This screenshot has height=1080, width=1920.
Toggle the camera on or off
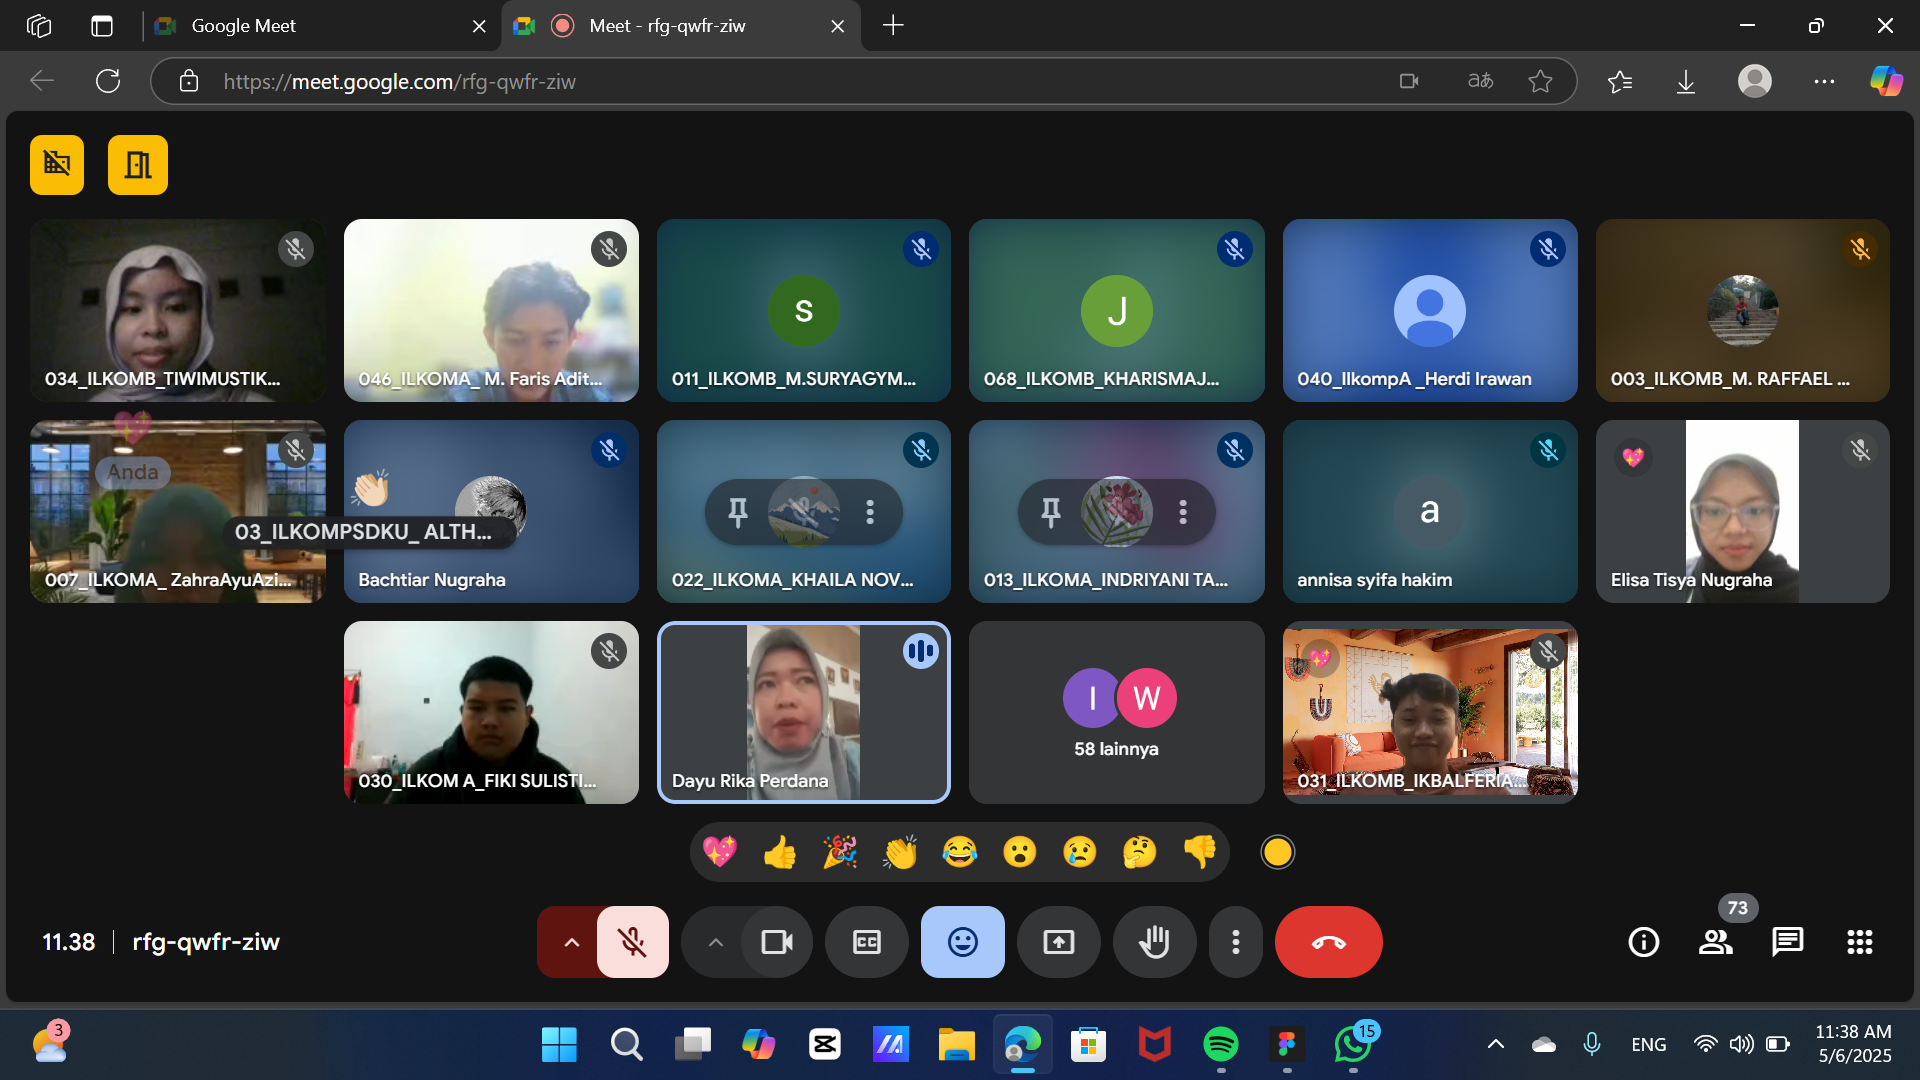pos(776,942)
